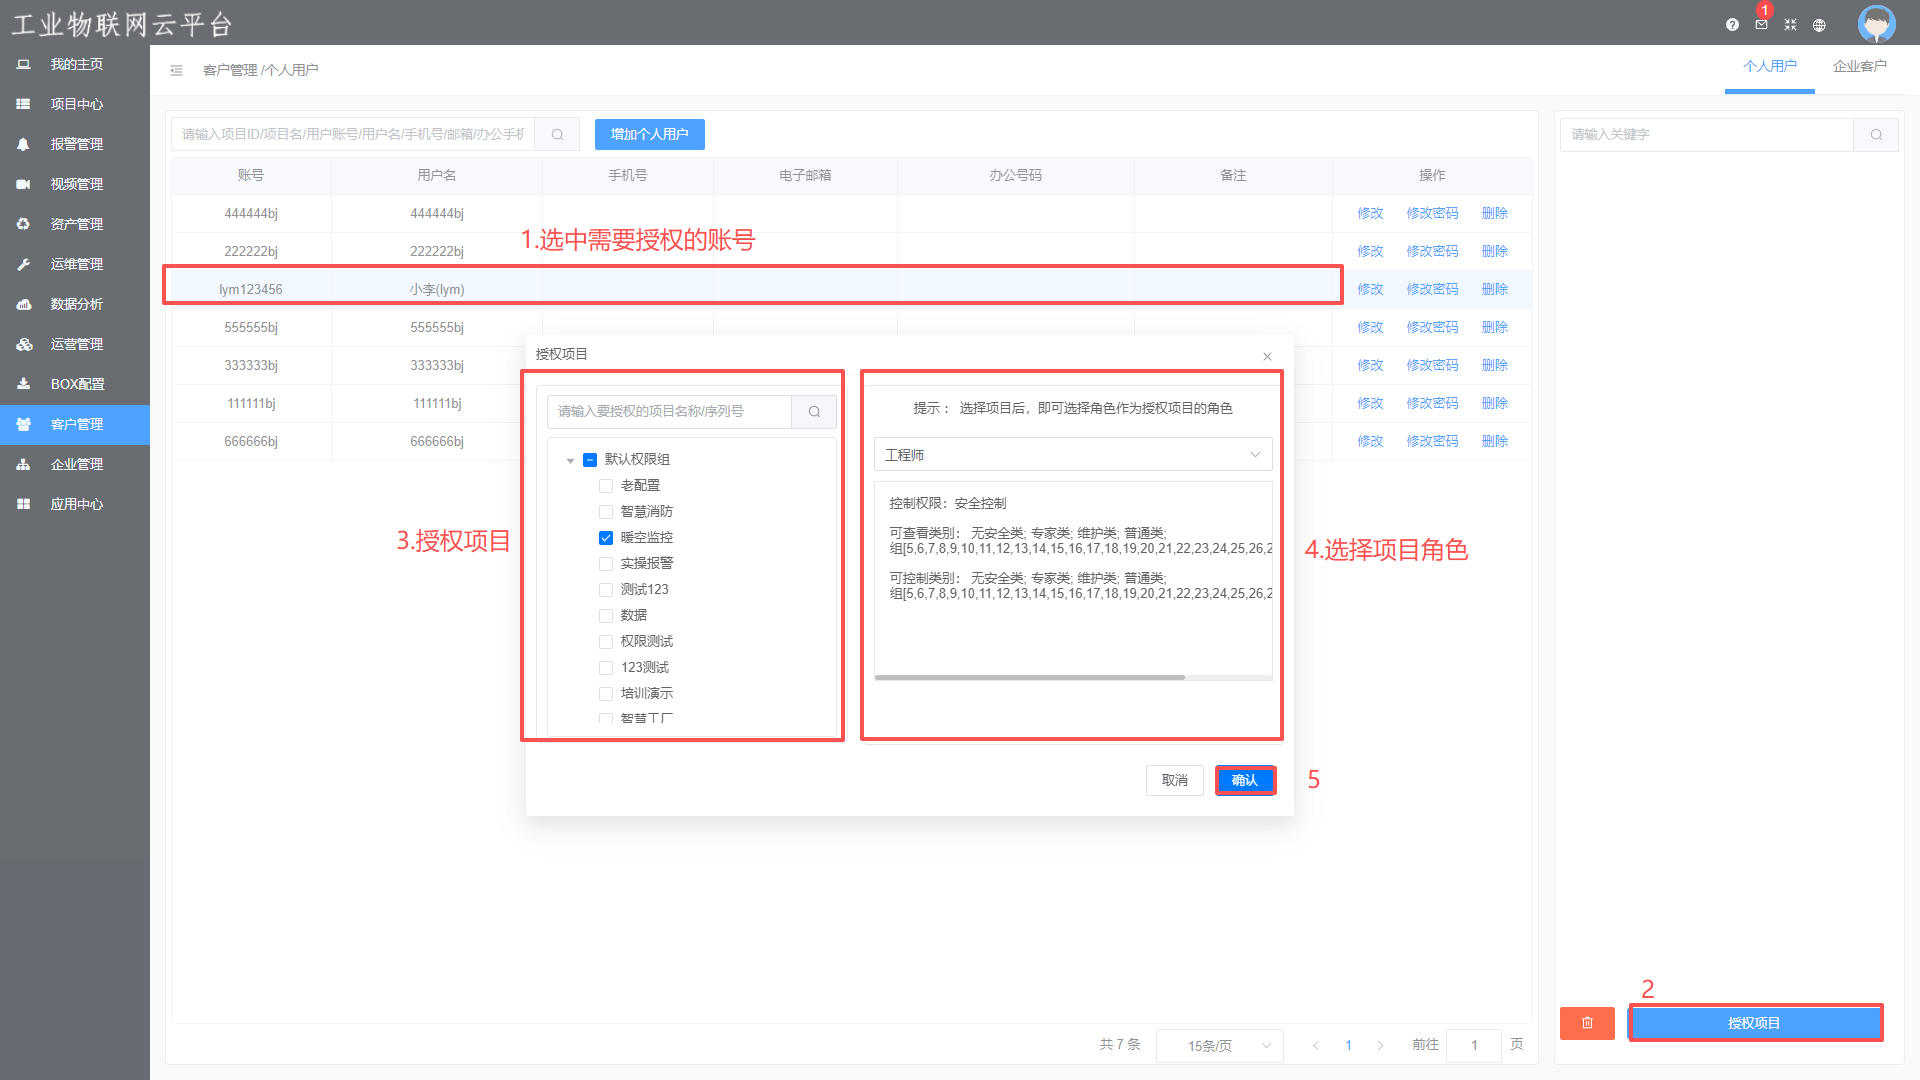Click the horizontal scrollbar in role details
This screenshot has width=1920, height=1080.
(1030, 678)
